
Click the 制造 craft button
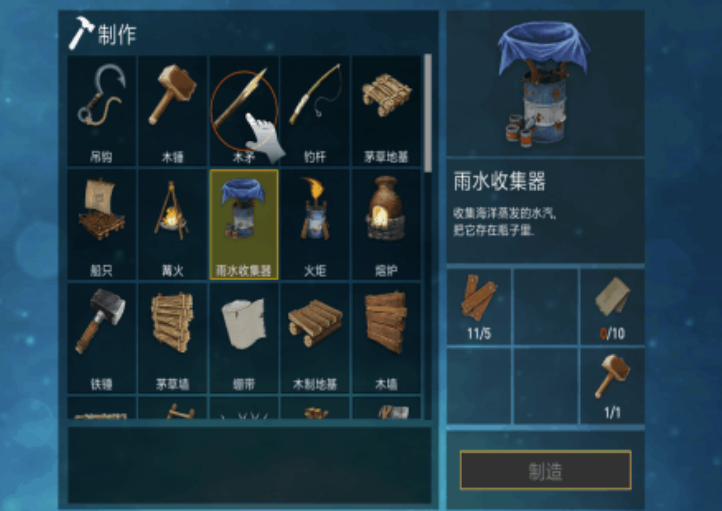[546, 470]
